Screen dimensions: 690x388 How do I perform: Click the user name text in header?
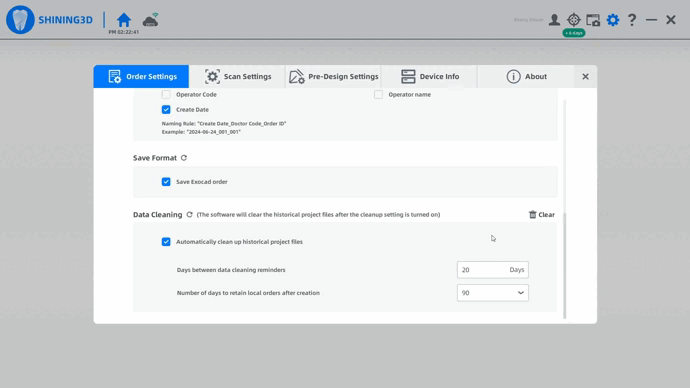(x=529, y=20)
